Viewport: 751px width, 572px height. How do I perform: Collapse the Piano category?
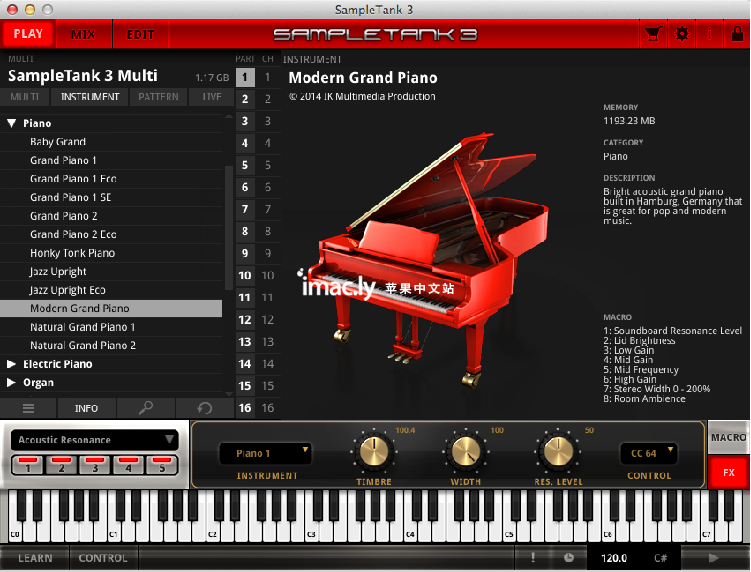coord(11,123)
